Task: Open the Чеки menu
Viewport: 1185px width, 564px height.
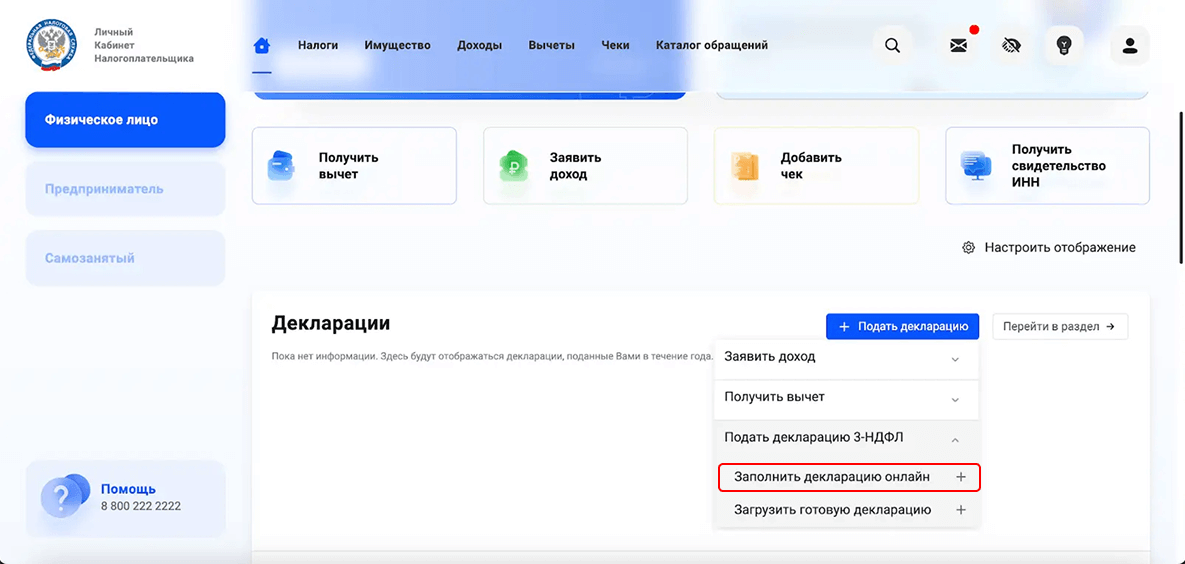Action: [x=615, y=45]
